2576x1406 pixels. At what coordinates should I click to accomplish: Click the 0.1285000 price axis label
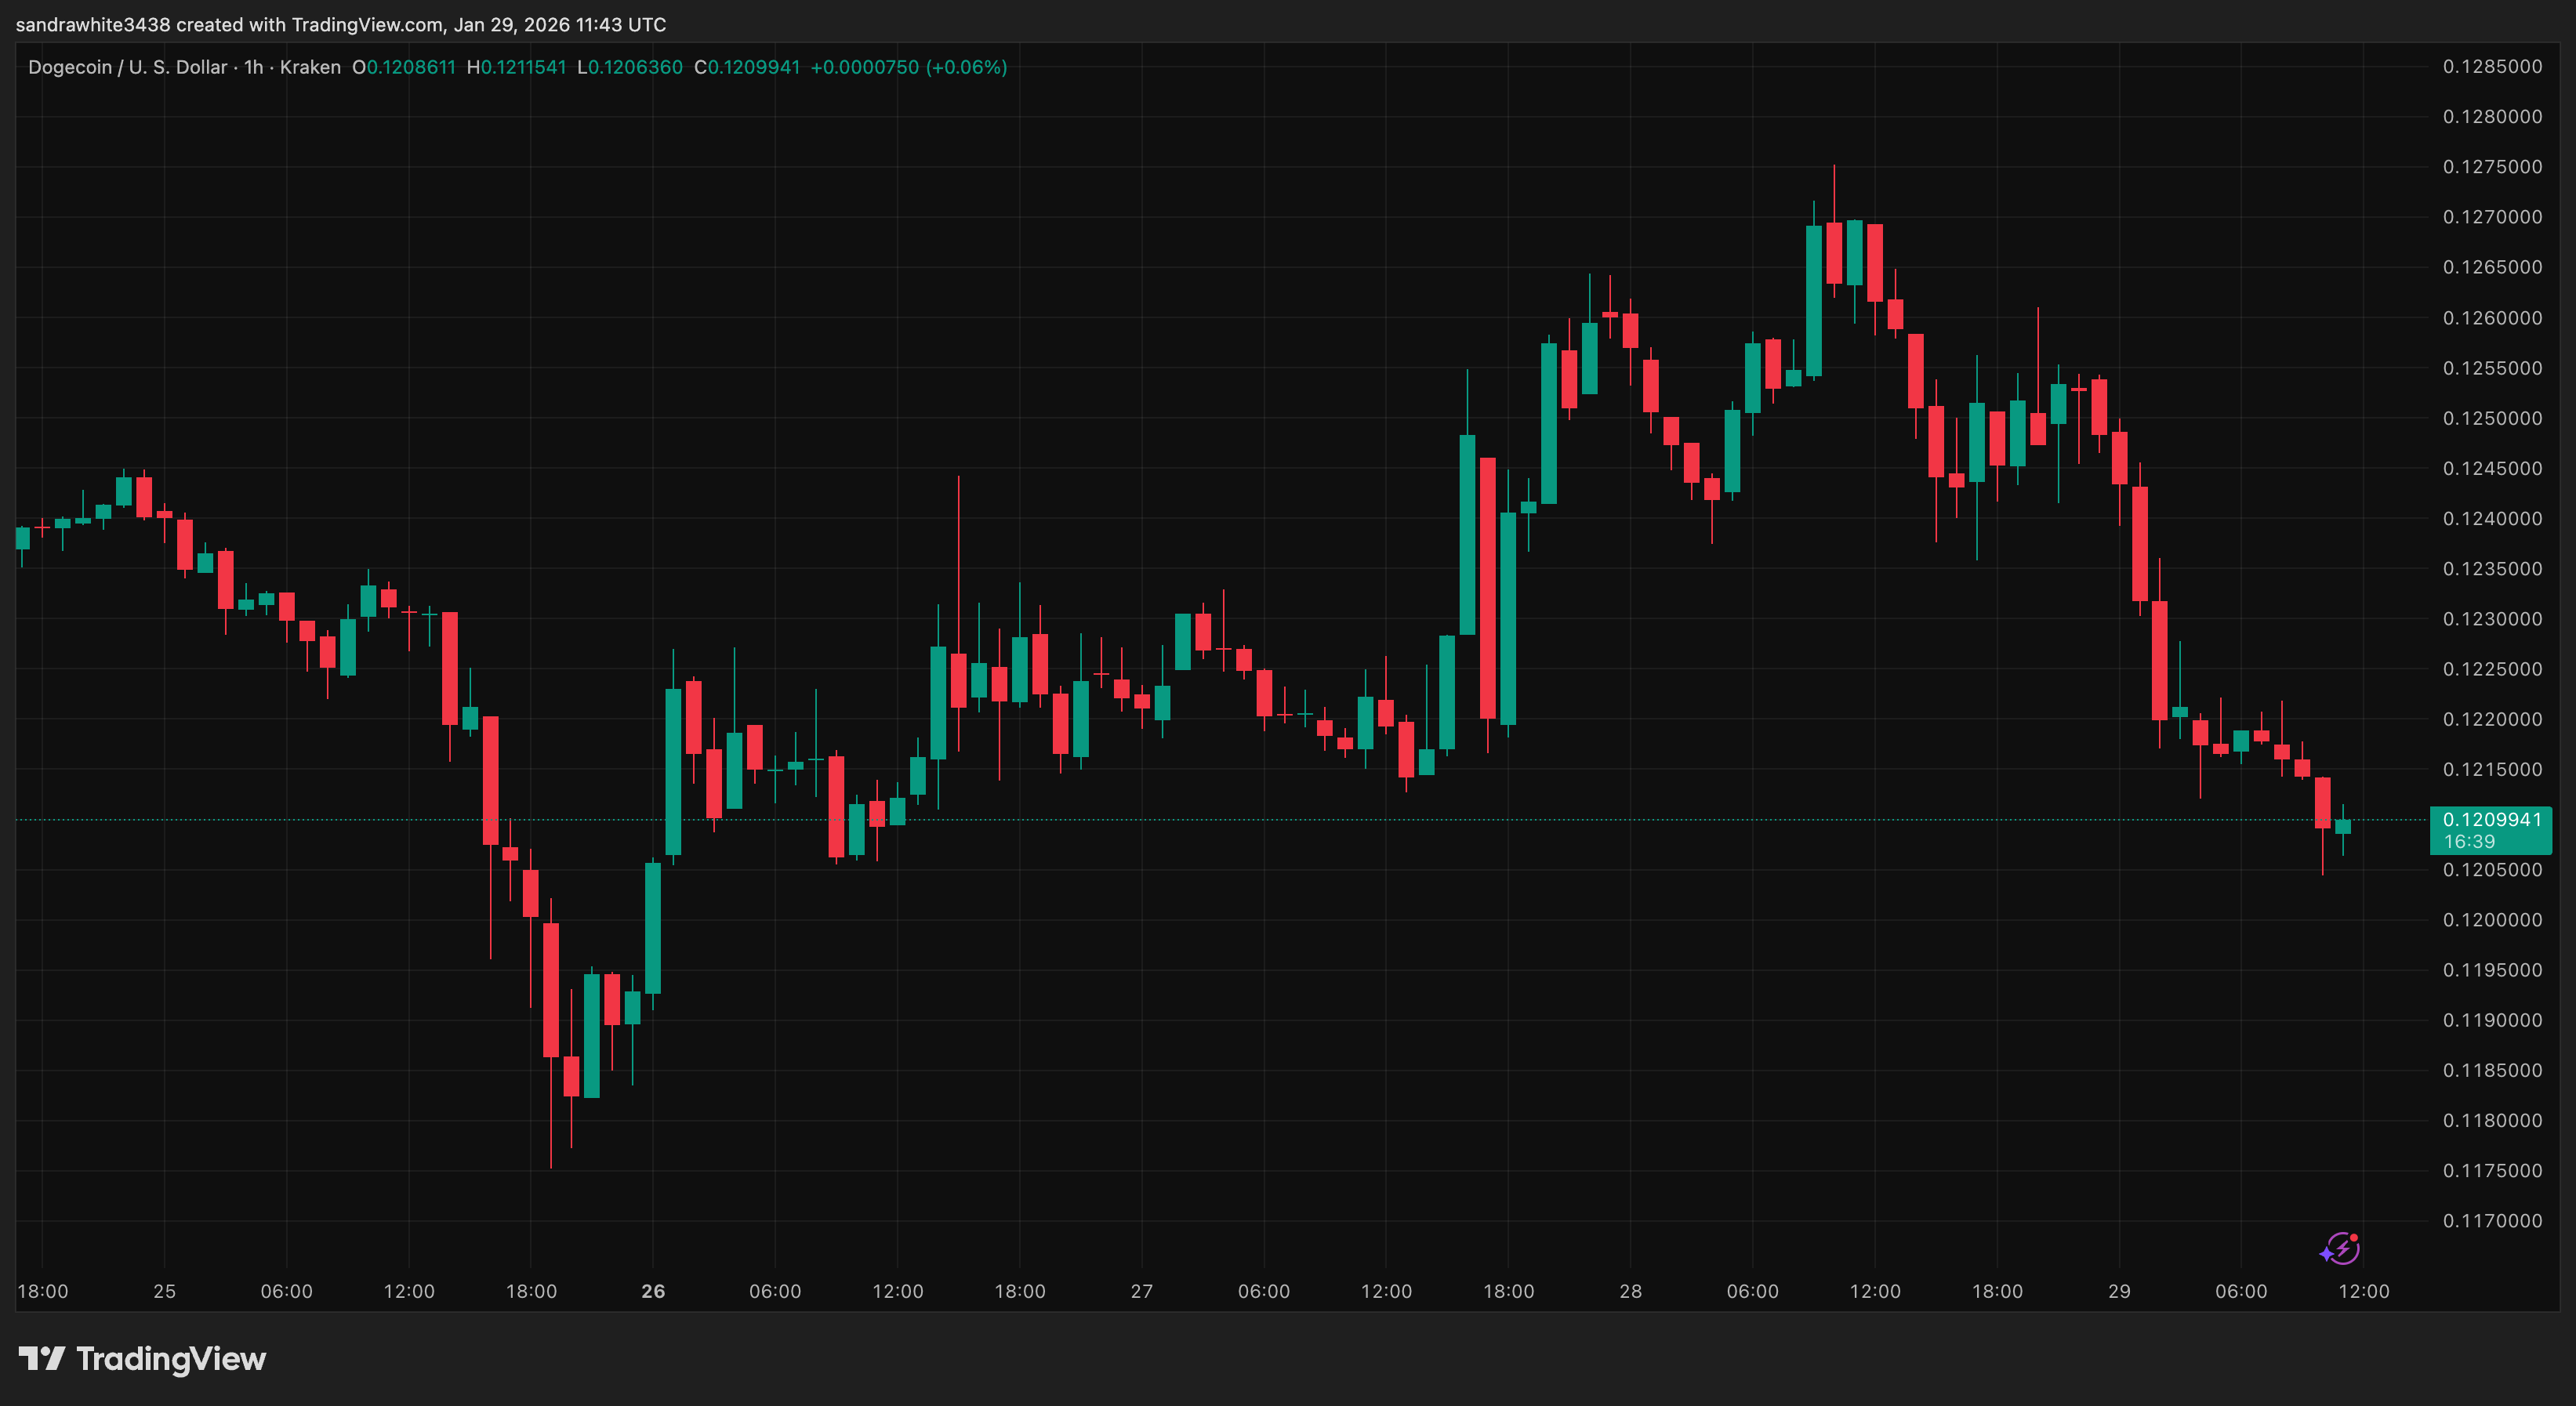[2492, 66]
